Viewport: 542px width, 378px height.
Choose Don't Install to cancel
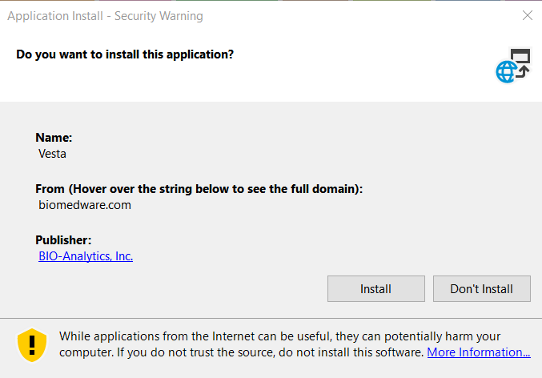[482, 289]
